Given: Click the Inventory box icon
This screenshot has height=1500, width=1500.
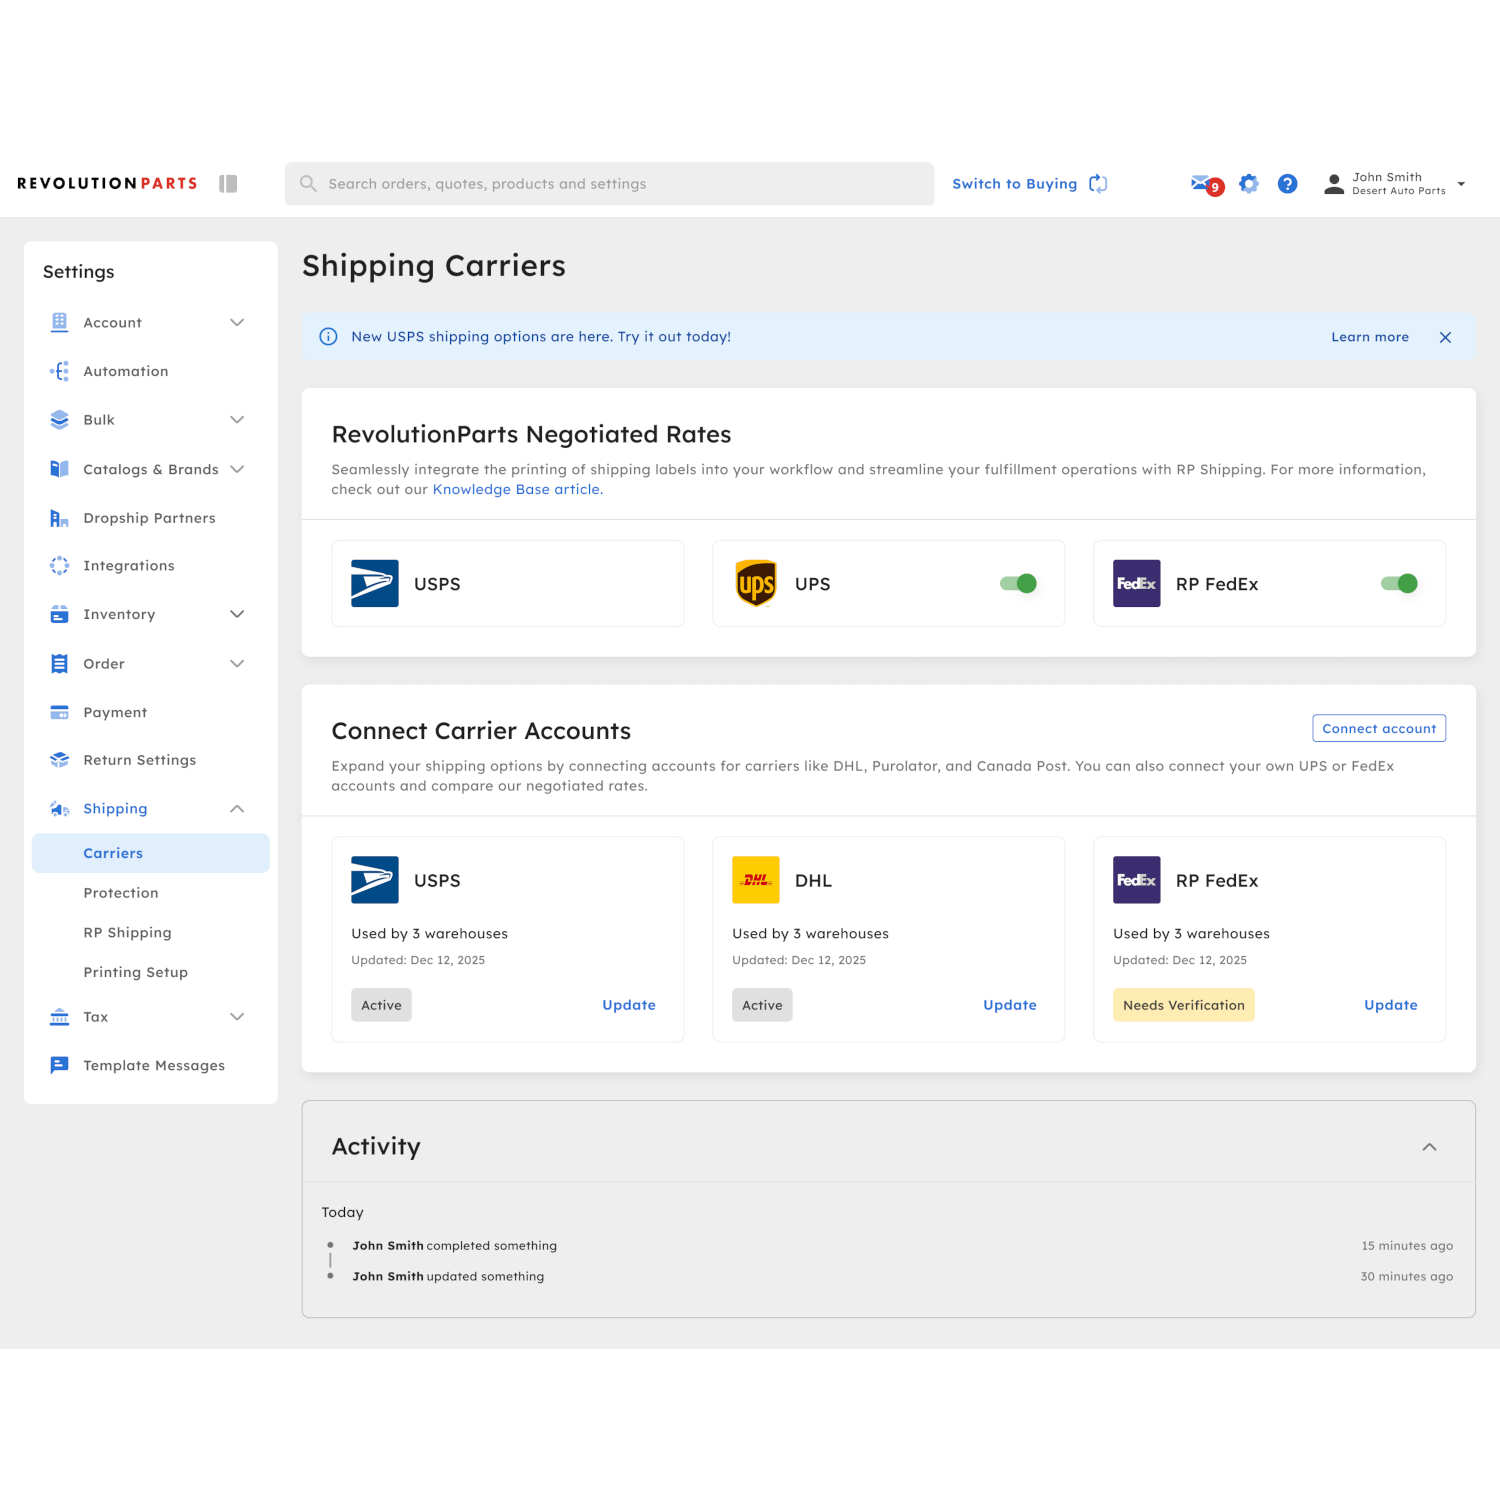Looking at the screenshot, I should point(59,614).
